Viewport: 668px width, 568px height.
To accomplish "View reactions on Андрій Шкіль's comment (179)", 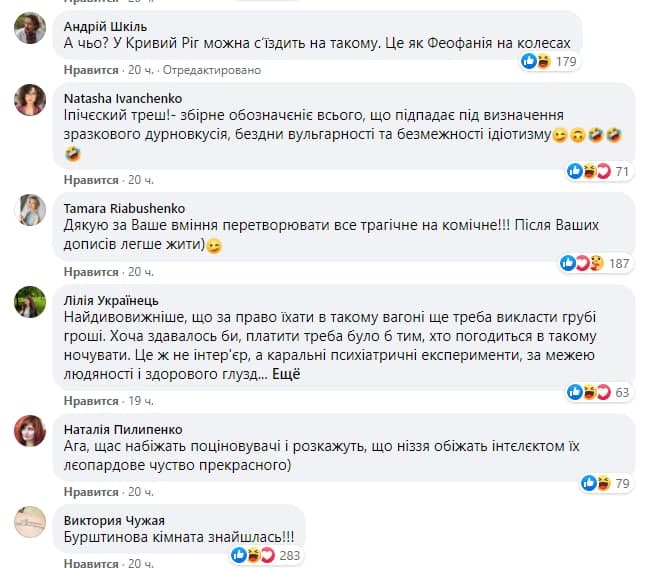I will (551, 62).
